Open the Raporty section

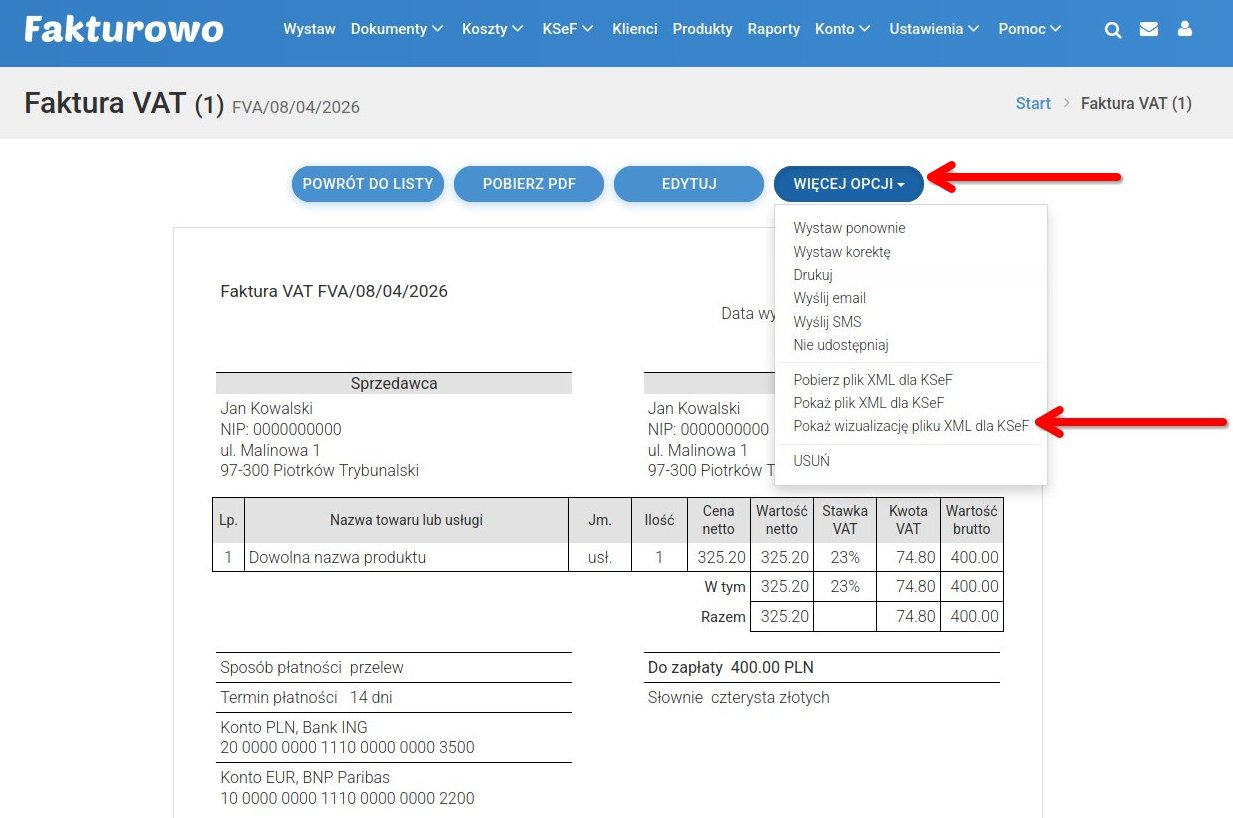click(774, 29)
